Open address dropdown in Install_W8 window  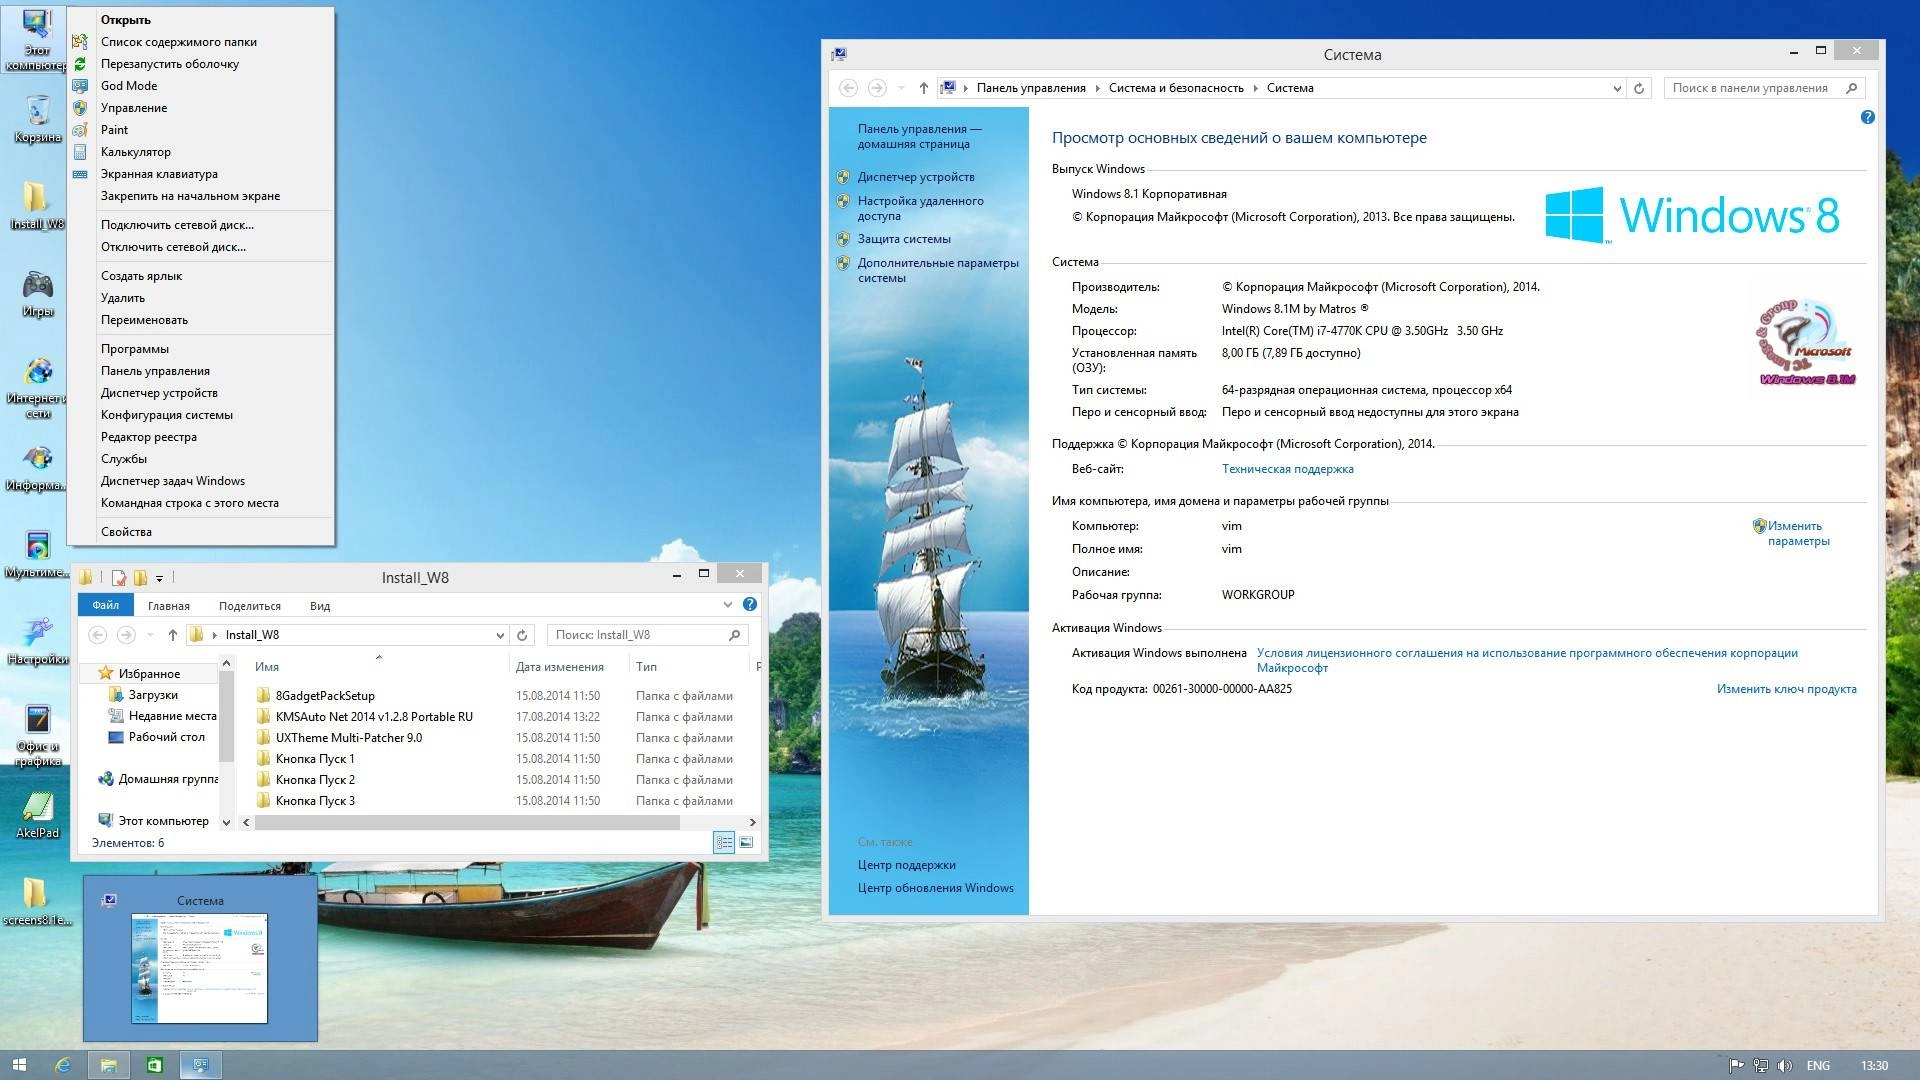click(x=500, y=635)
